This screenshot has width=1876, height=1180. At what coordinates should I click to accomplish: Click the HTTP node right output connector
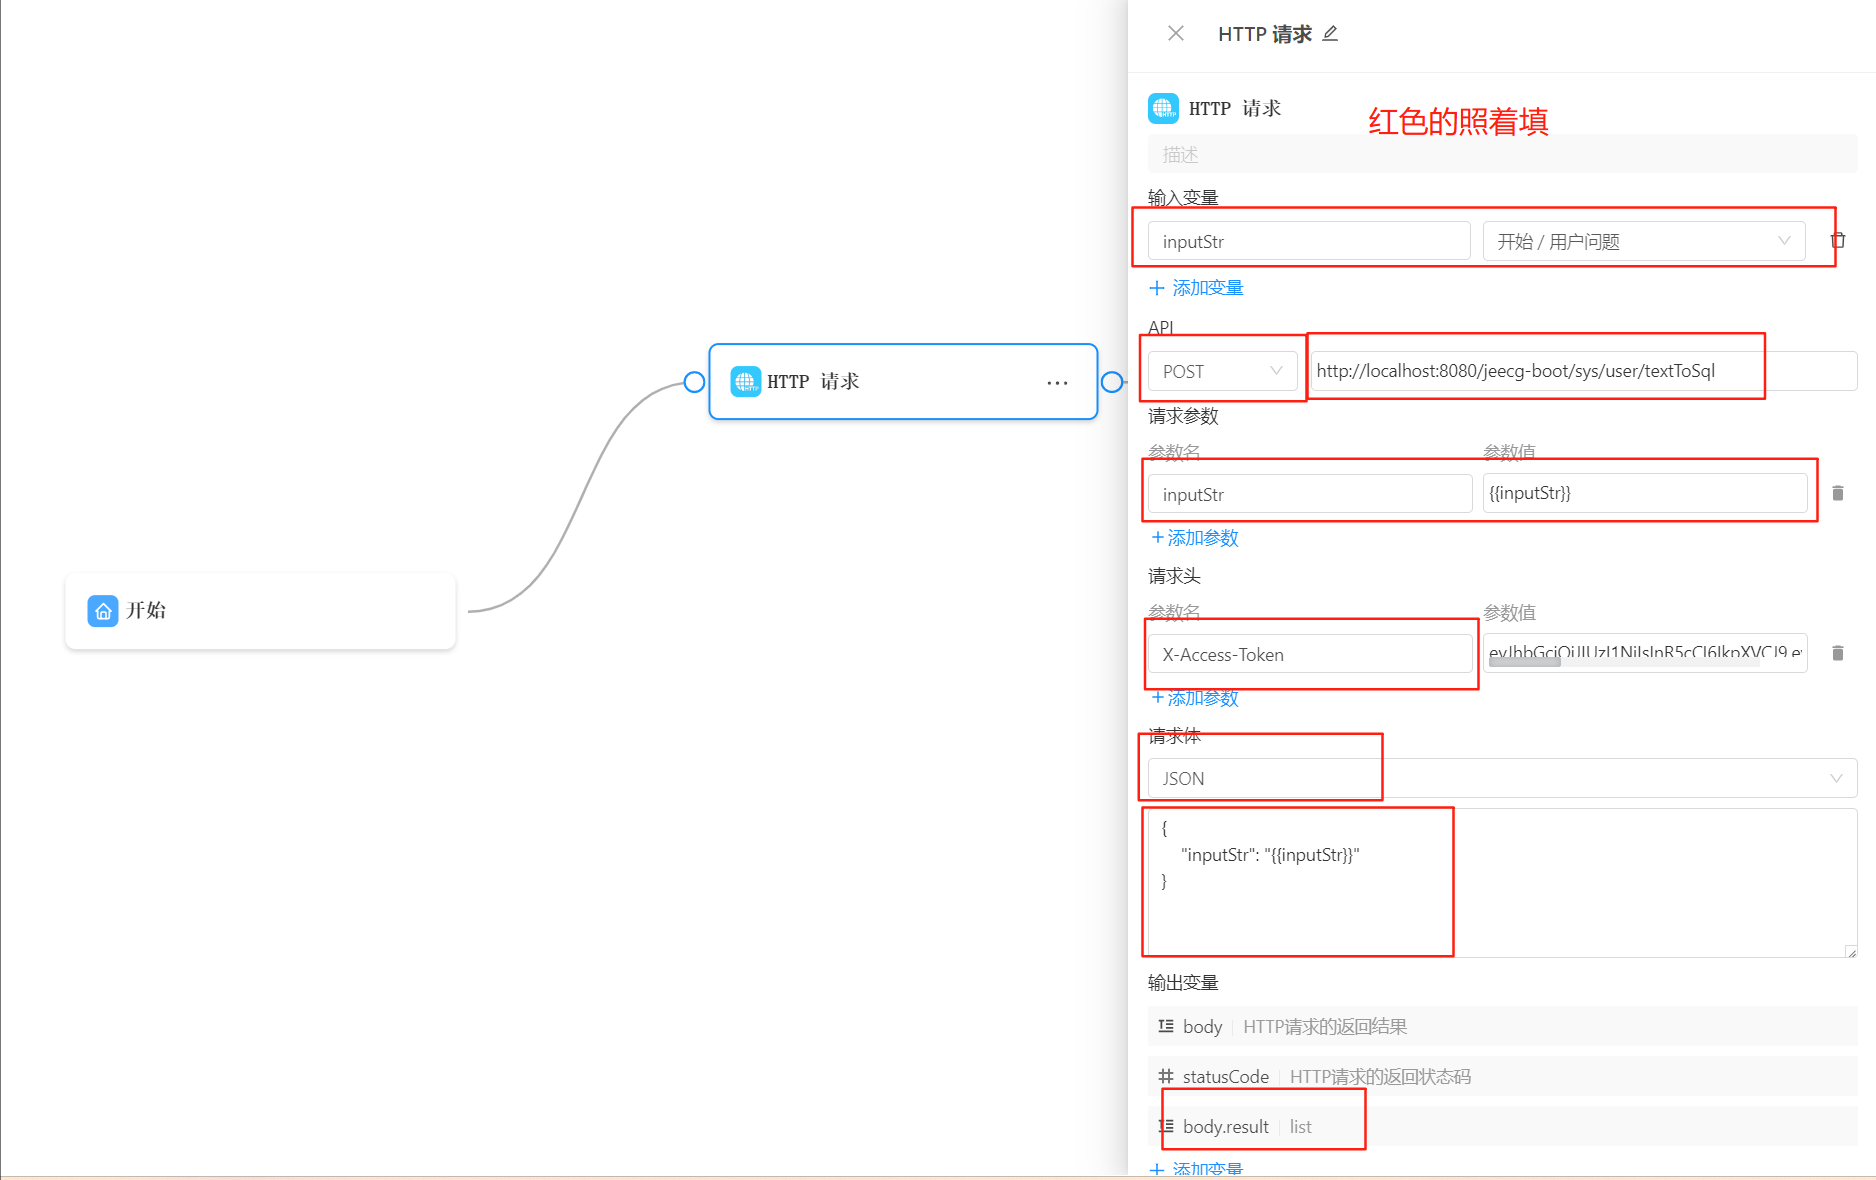click(1111, 382)
